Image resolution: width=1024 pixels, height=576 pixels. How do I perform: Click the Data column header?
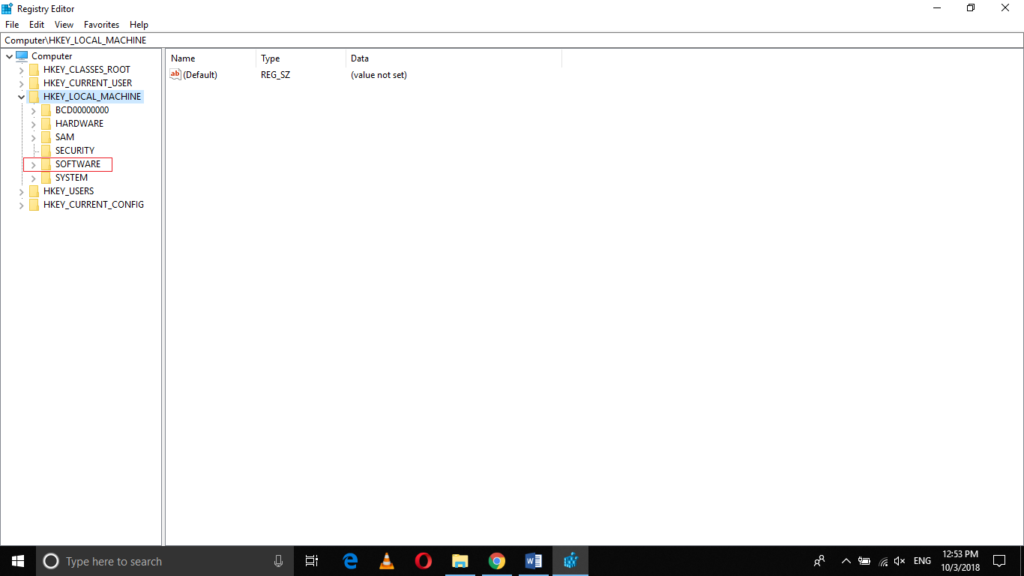360,59
